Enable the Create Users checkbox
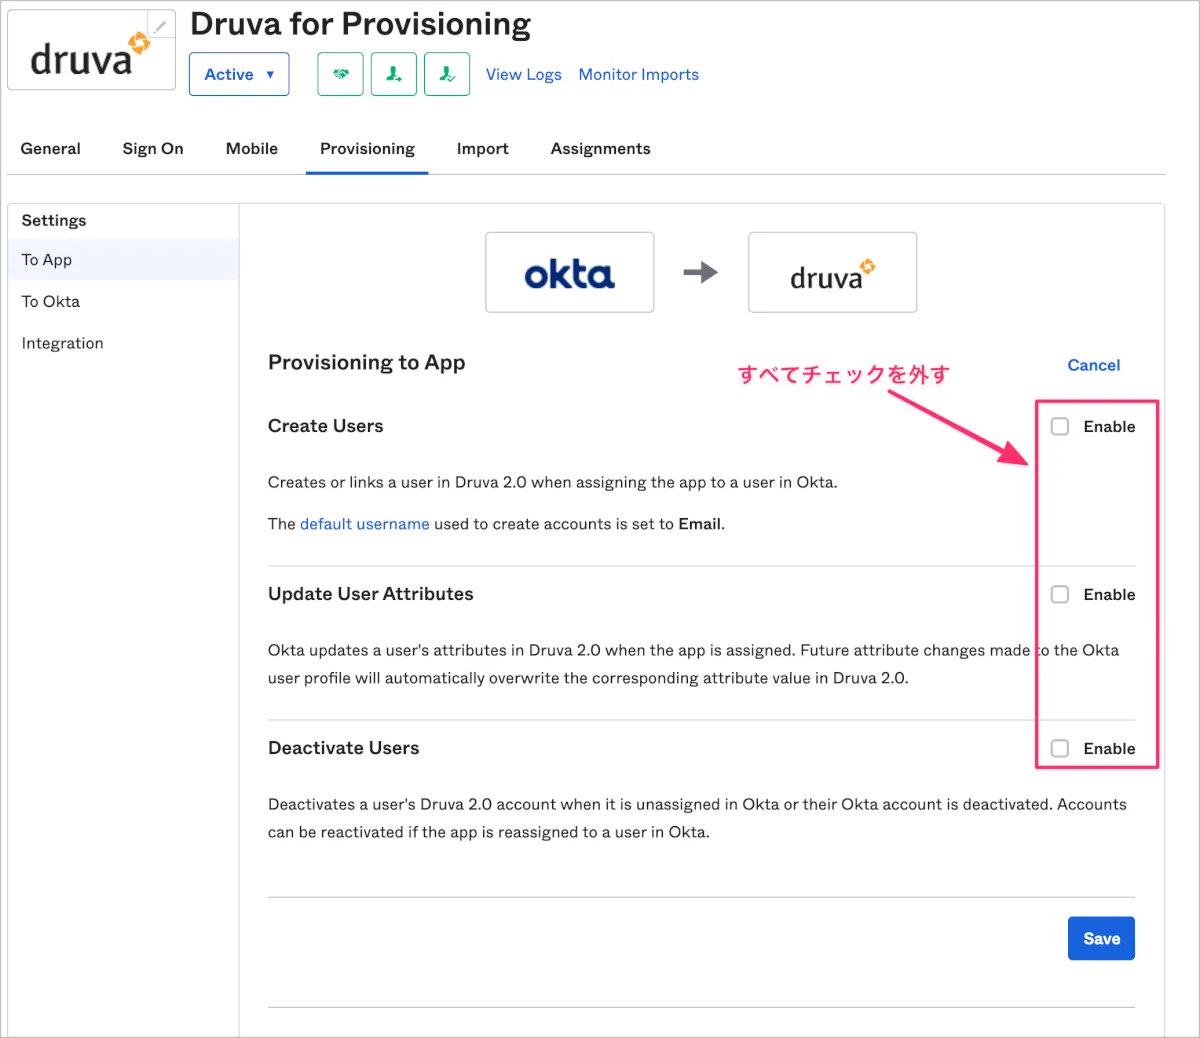This screenshot has height=1038, width=1200. tap(1060, 427)
